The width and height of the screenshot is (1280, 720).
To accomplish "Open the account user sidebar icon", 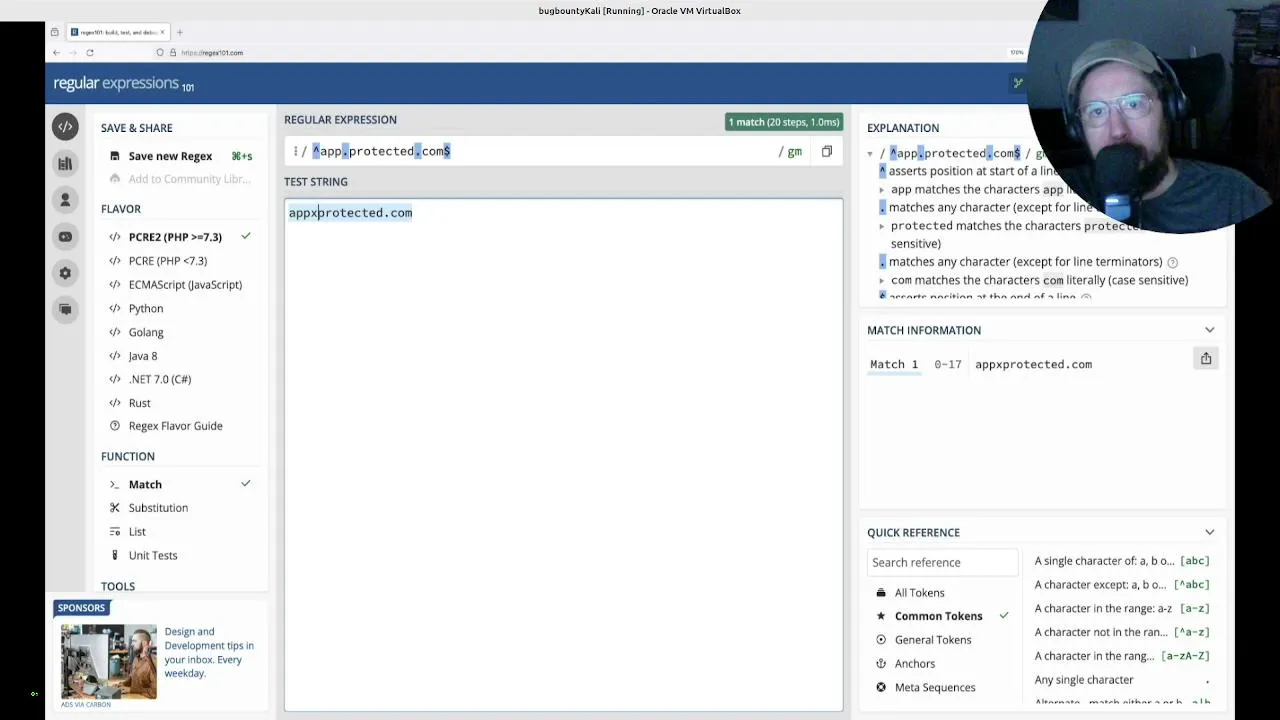I will tap(65, 200).
